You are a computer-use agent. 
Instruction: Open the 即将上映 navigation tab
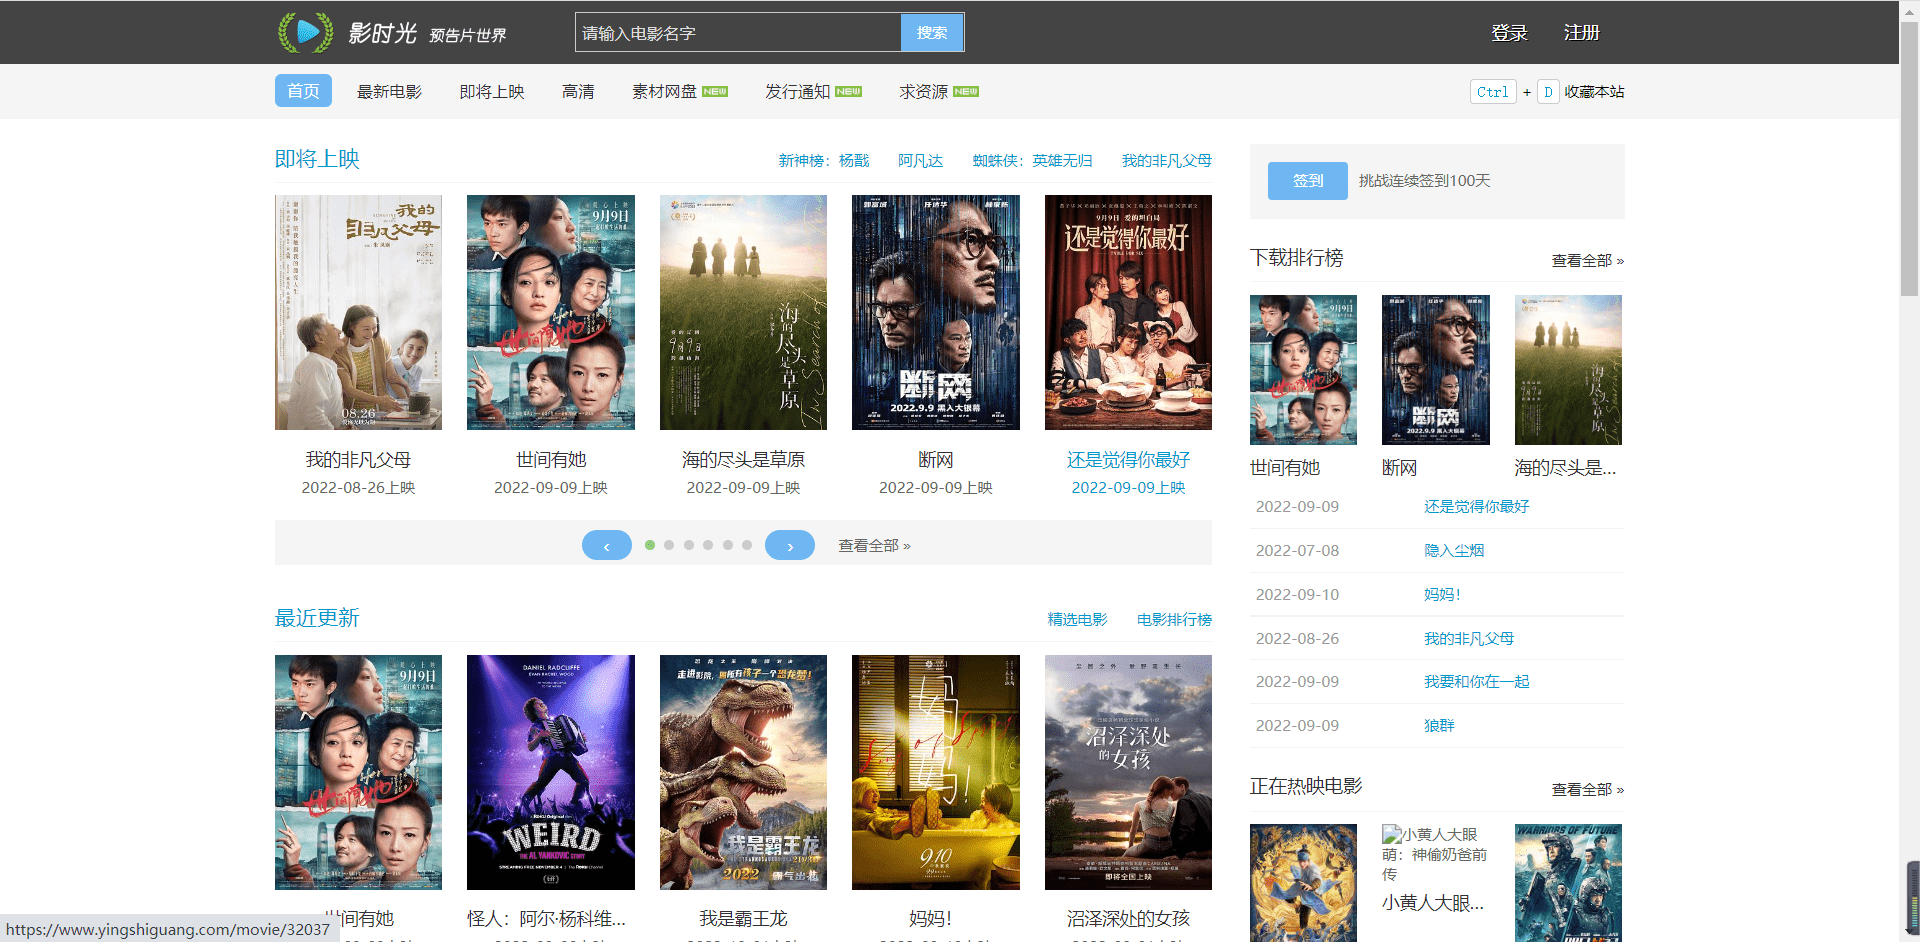pyautogui.click(x=492, y=91)
